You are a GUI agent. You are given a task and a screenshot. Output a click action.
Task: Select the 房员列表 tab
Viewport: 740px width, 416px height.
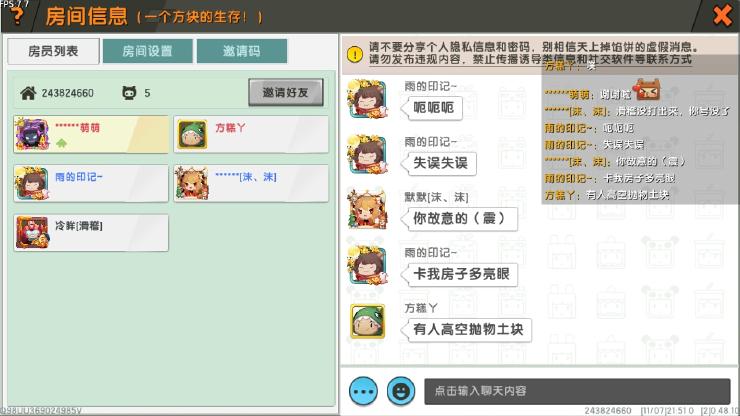tap(53, 51)
